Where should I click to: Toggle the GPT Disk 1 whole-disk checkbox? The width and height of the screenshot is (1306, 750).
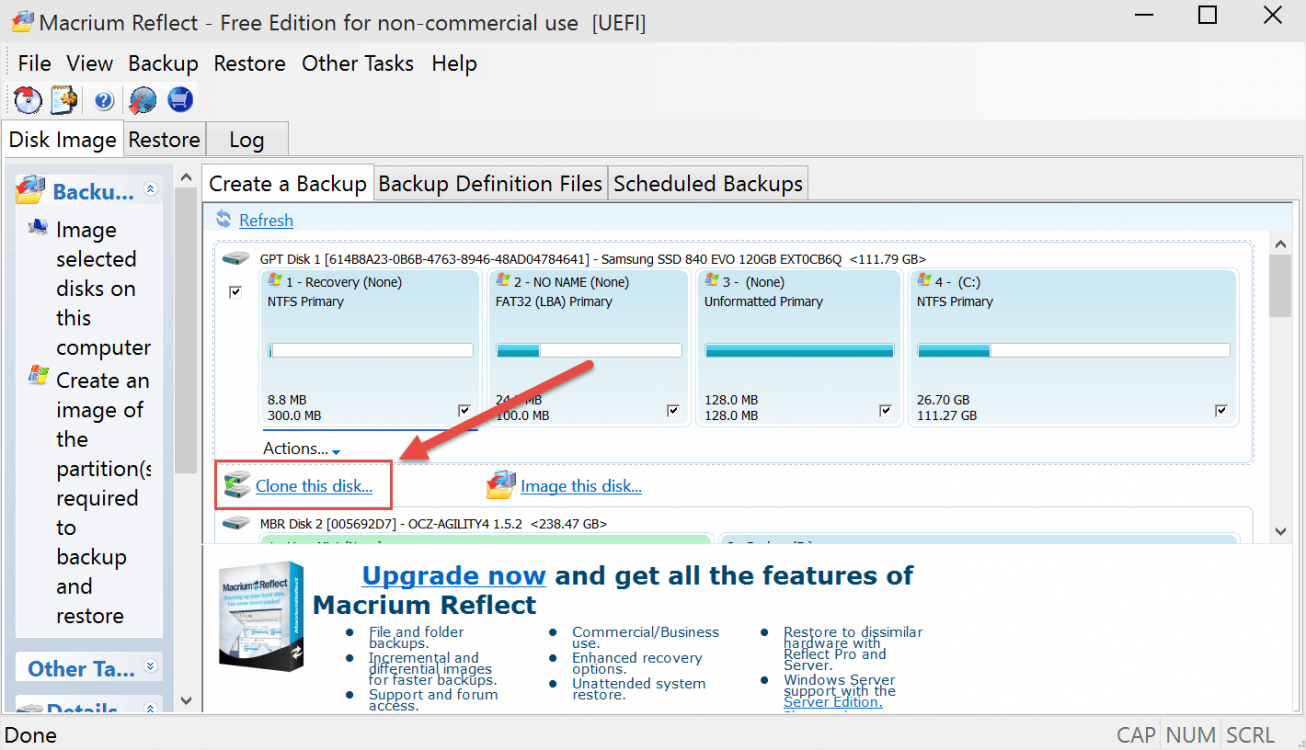tap(236, 292)
